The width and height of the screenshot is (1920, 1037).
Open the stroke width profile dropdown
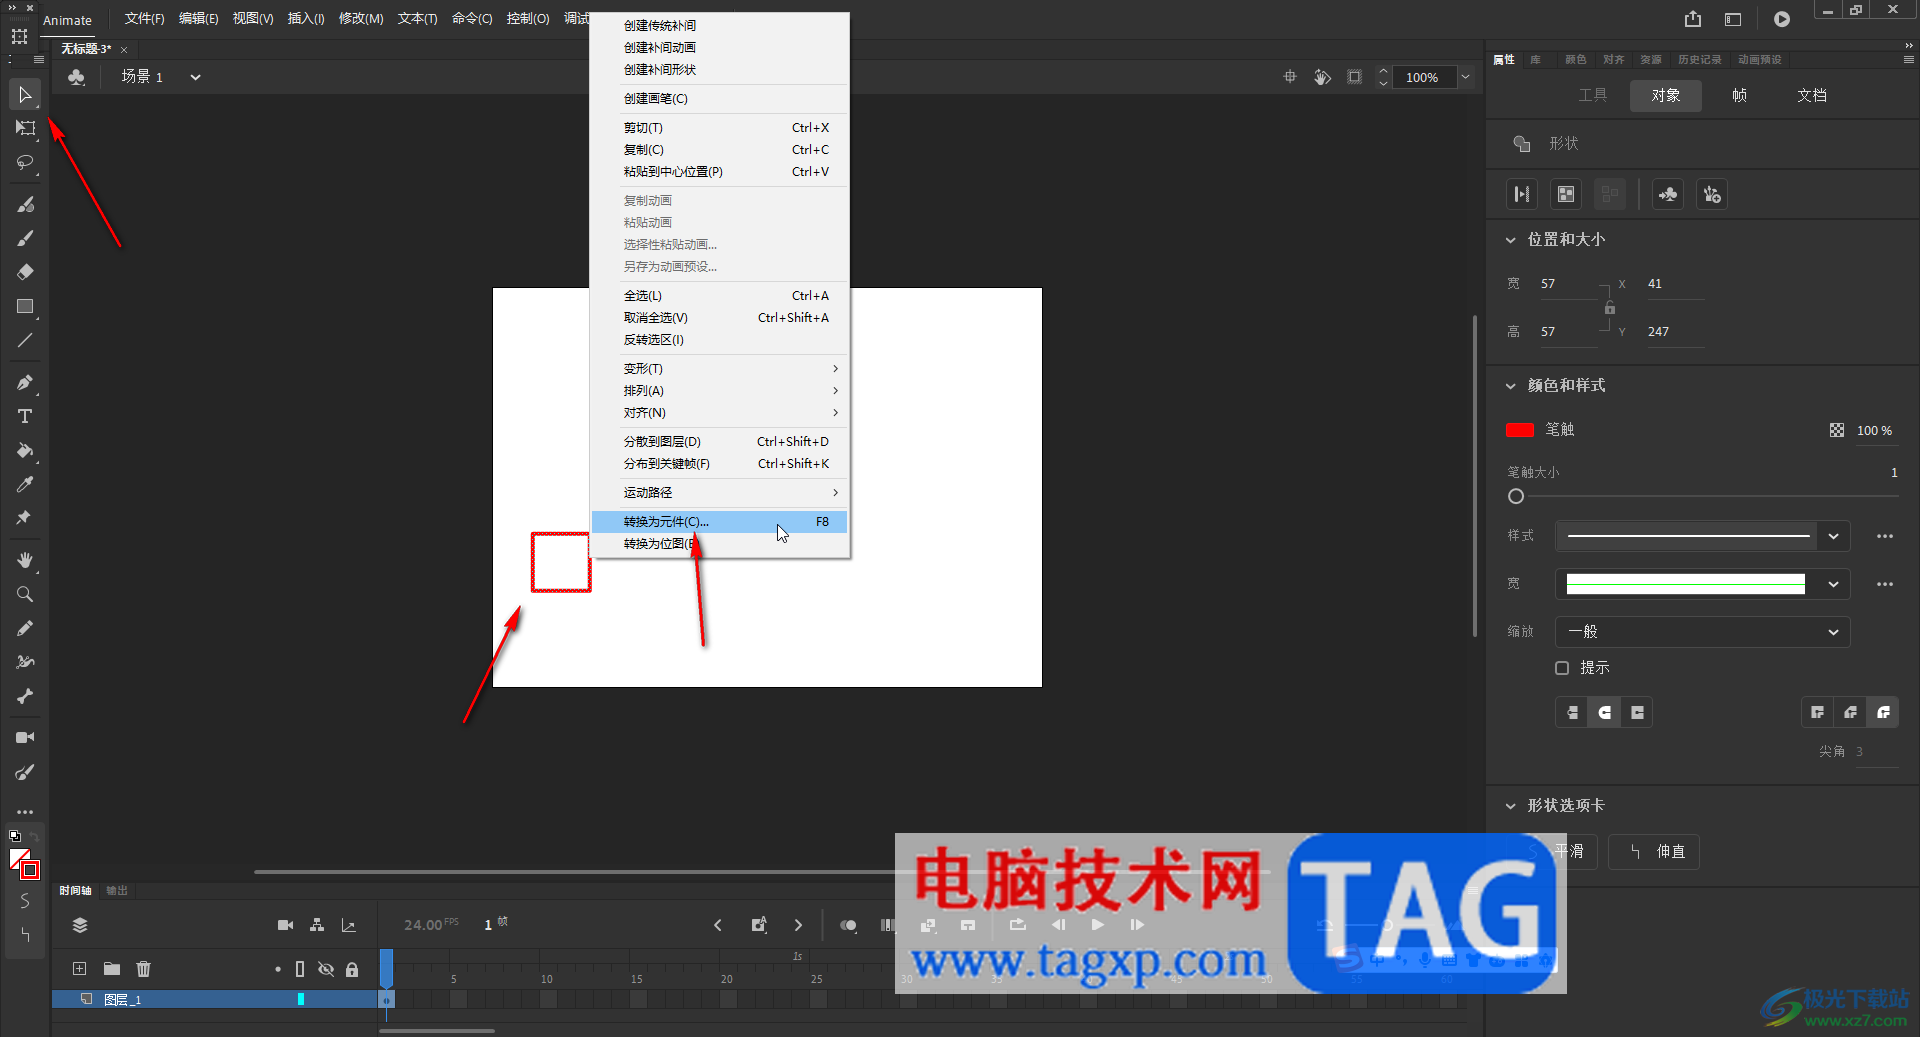[x=1833, y=584]
